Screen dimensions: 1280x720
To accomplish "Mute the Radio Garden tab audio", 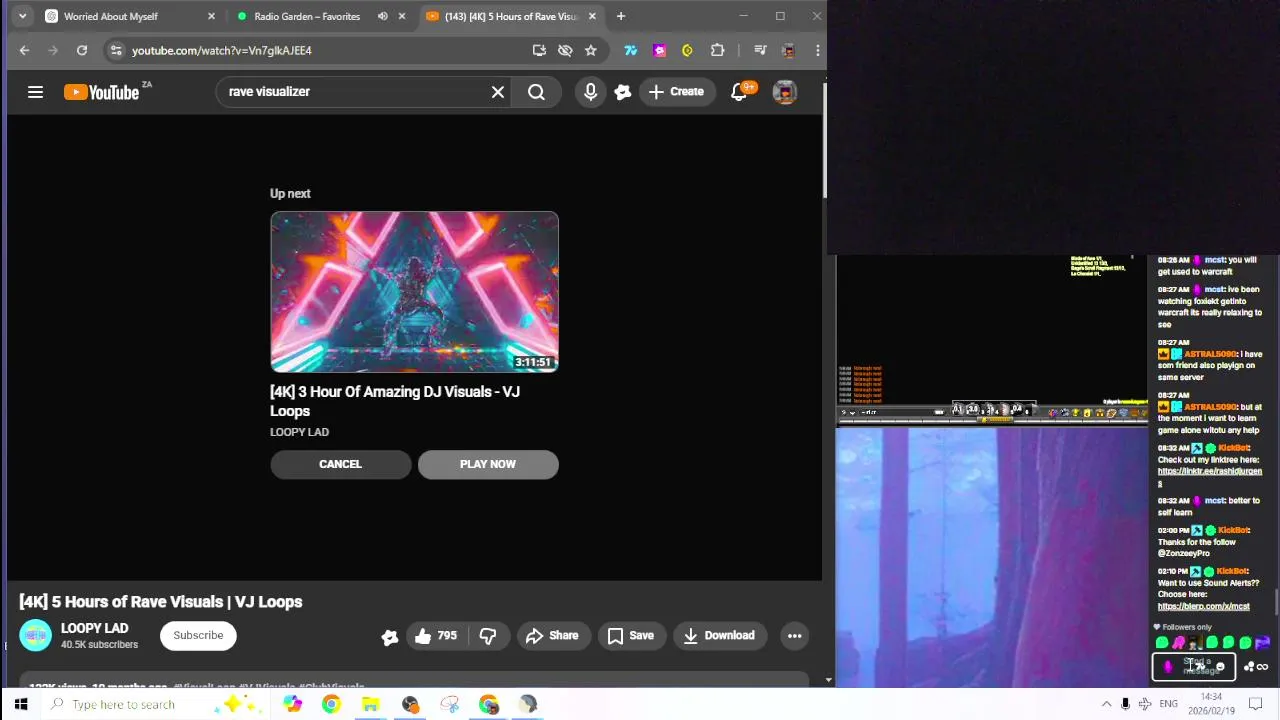I will [x=382, y=16].
